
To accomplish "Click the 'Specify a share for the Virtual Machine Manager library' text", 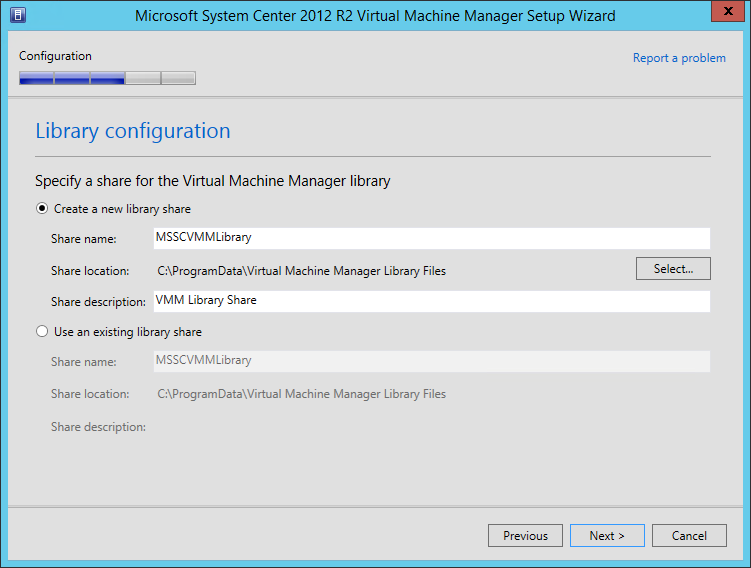I will pos(213,181).
